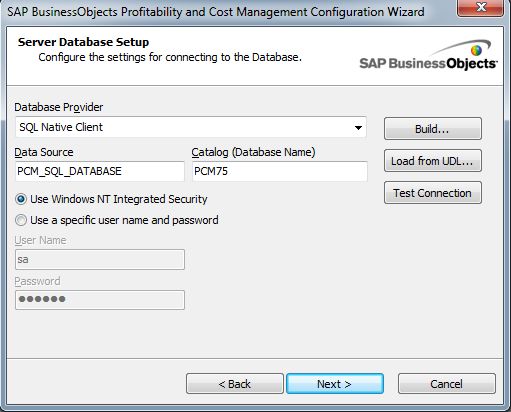Image resolution: width=511 pixels, height=412 pixels.
Task: Proceed with the Next > button
Action: pos(335,384)
